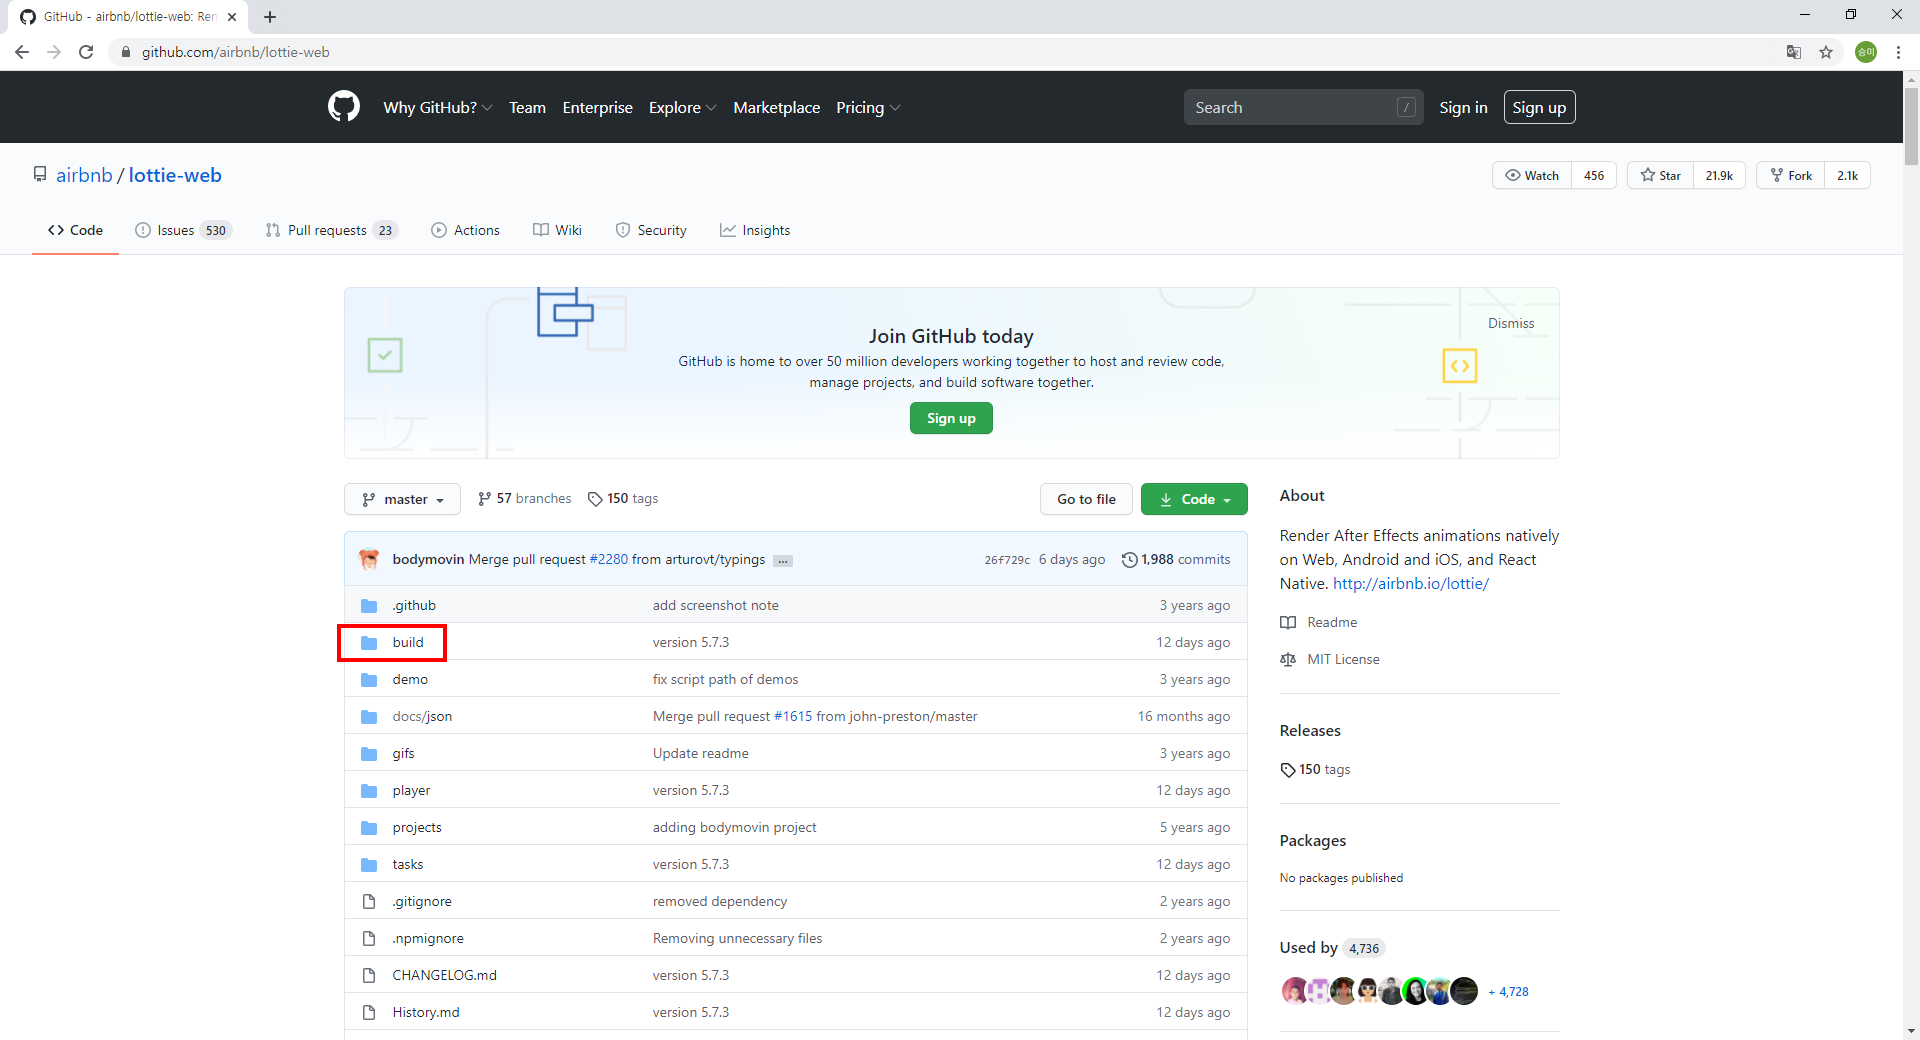This screenshot has height=1040, width=1920.
Task: Click the translate page icon in address bar
Action: point(1793,52)
